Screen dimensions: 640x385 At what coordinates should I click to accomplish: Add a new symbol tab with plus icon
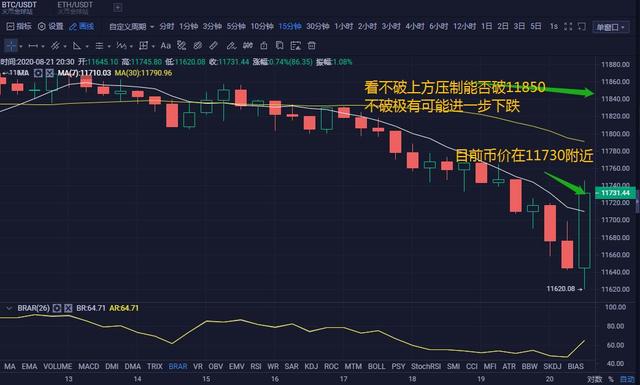pos(118,7)
